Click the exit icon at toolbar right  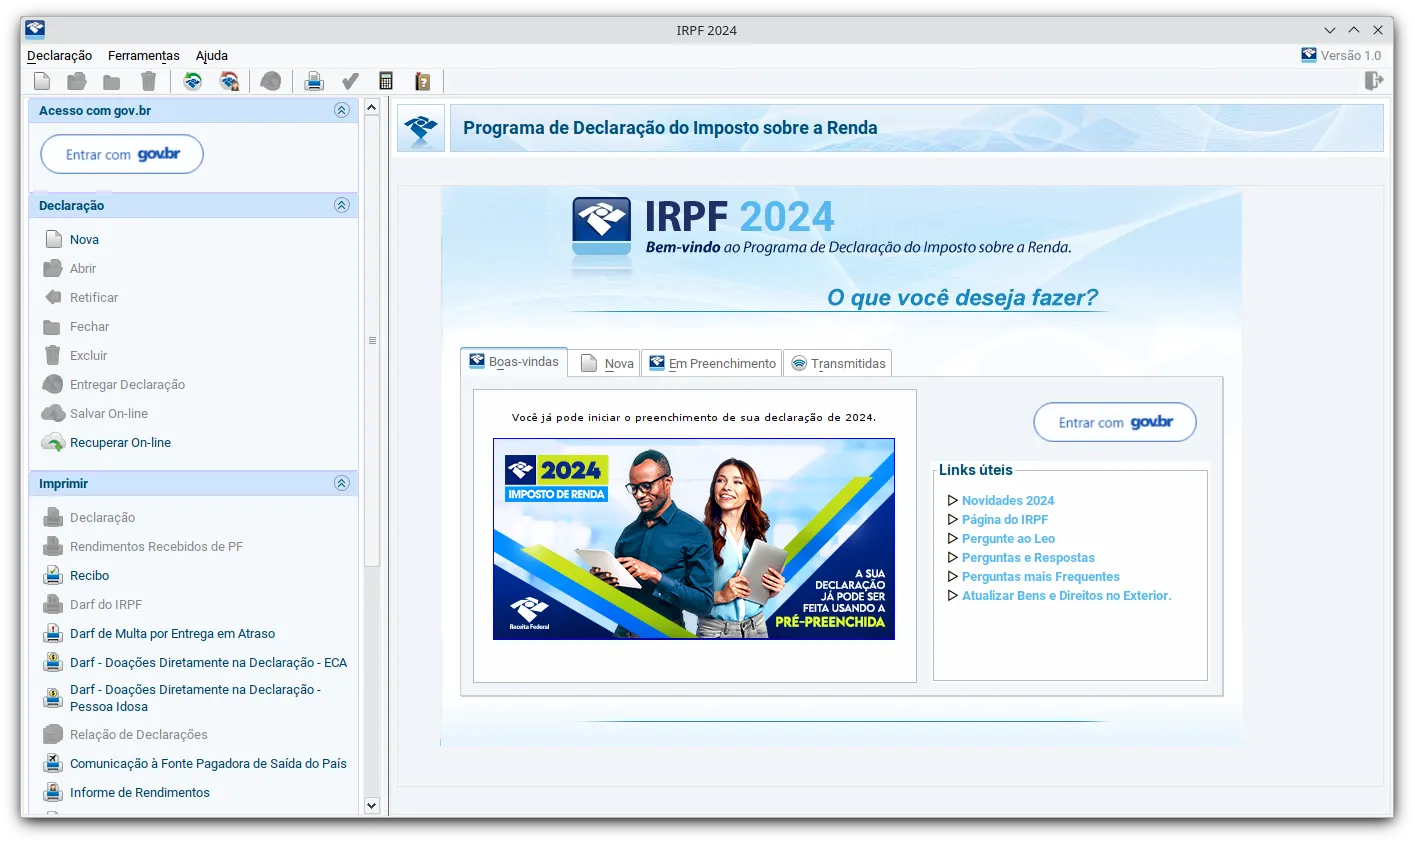click(x=1374, y=81)
